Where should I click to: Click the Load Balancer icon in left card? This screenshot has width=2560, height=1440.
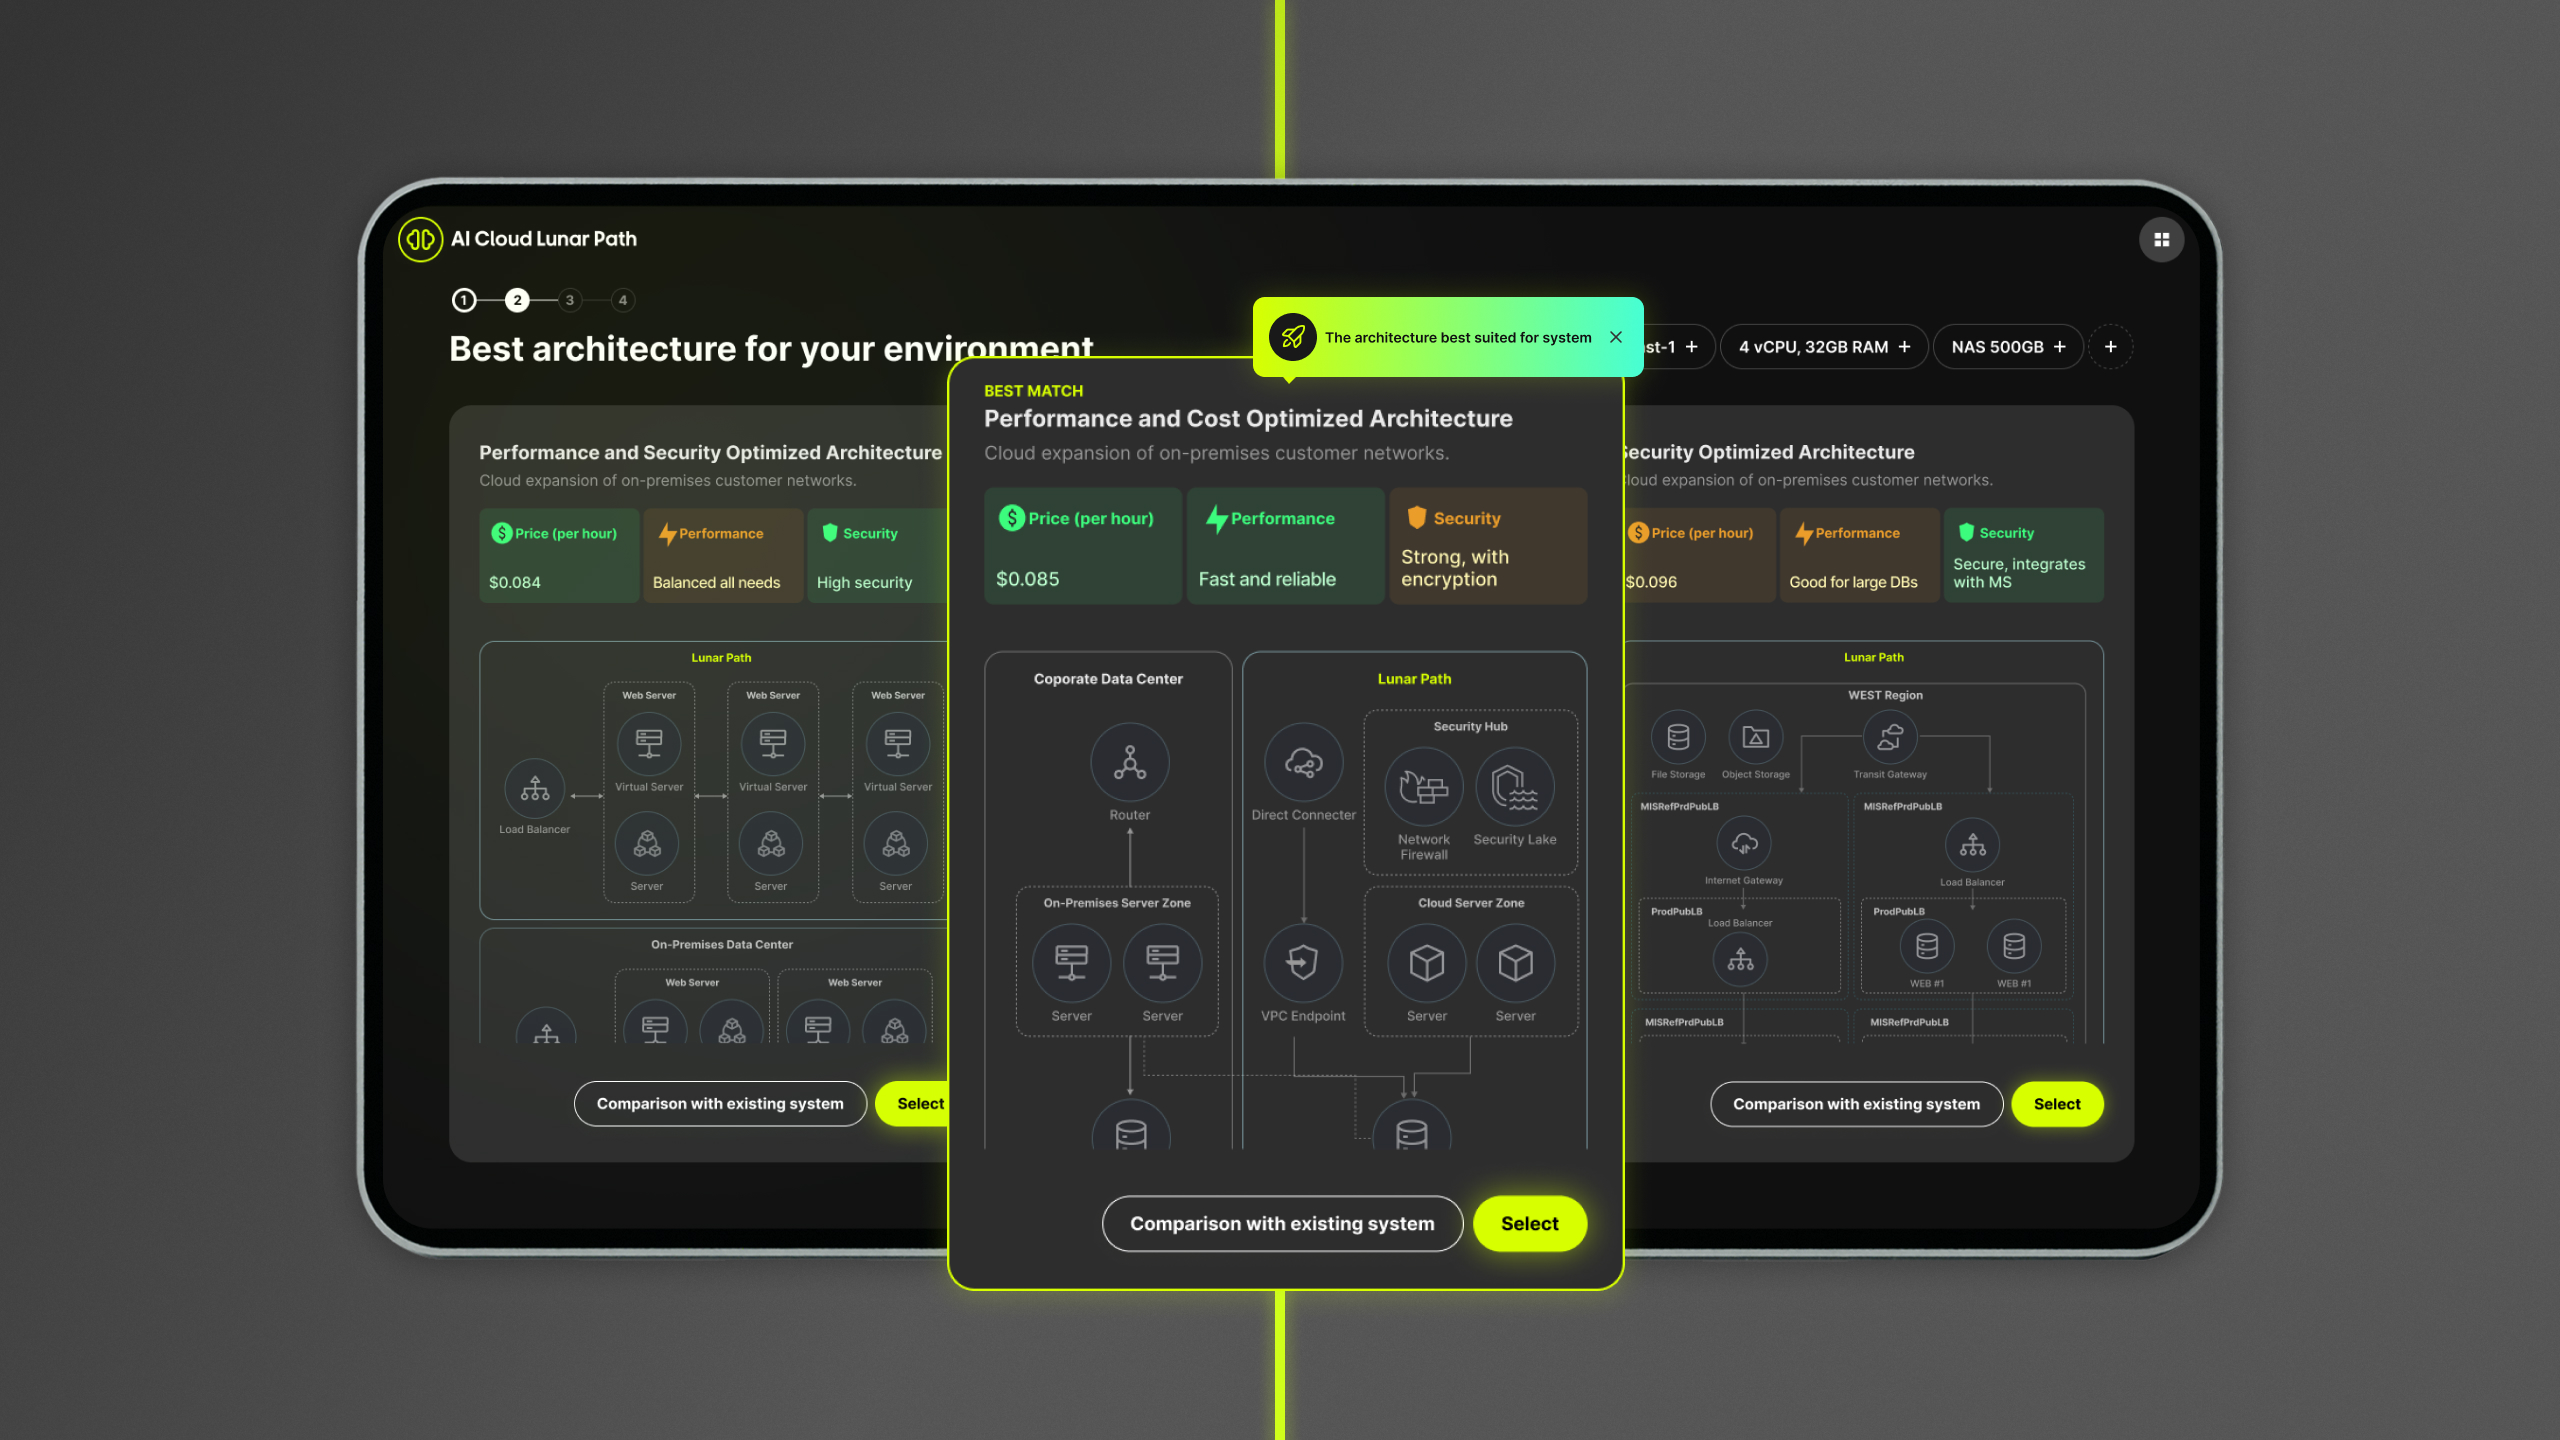click(535, 789)
